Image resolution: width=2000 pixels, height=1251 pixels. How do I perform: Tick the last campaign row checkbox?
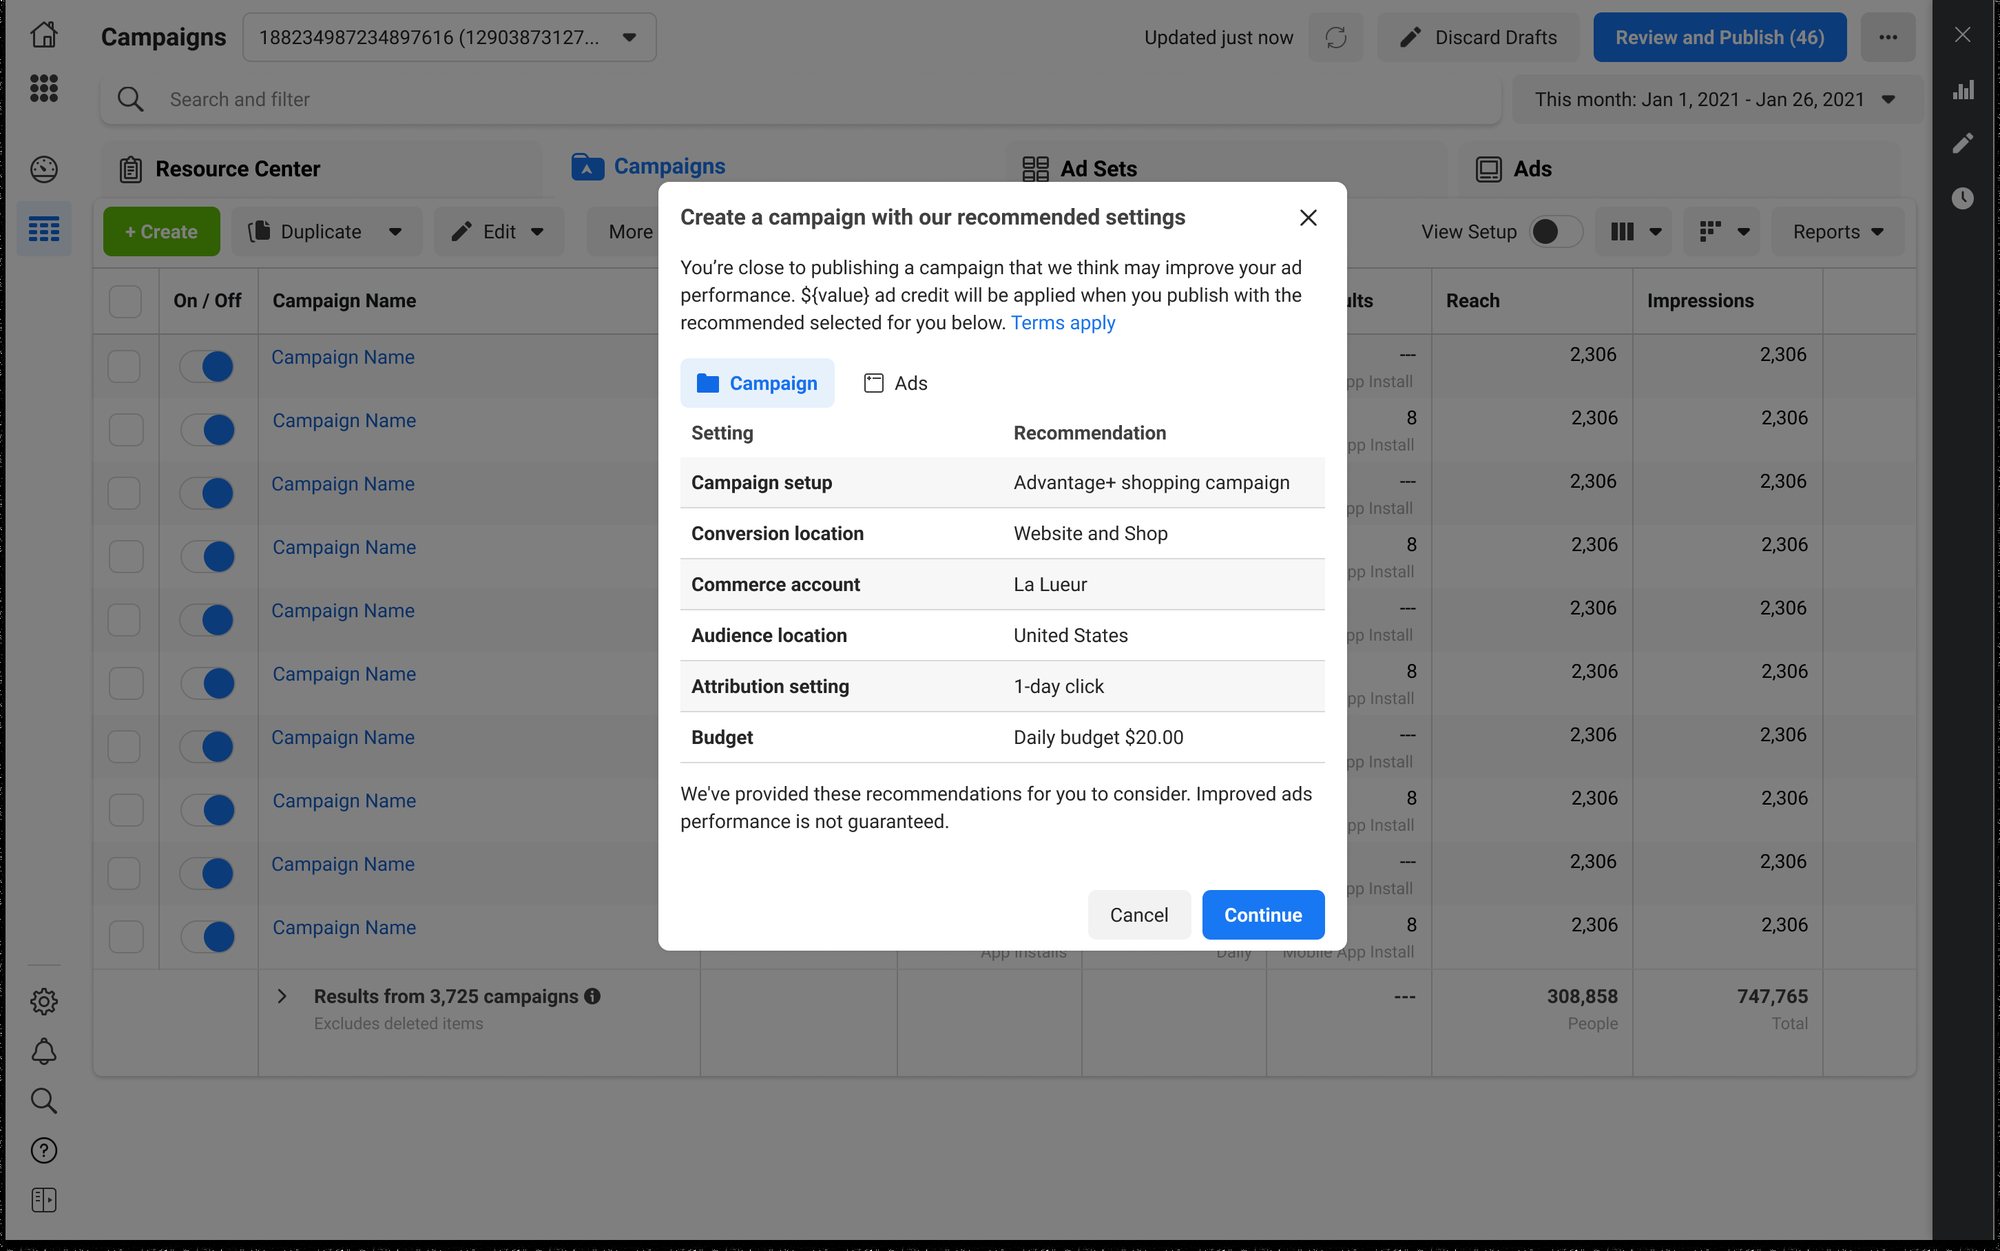126,937
